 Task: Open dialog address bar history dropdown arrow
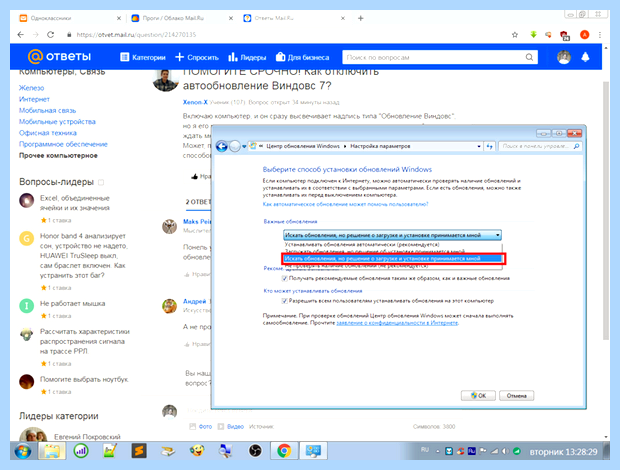coord(479,146)
